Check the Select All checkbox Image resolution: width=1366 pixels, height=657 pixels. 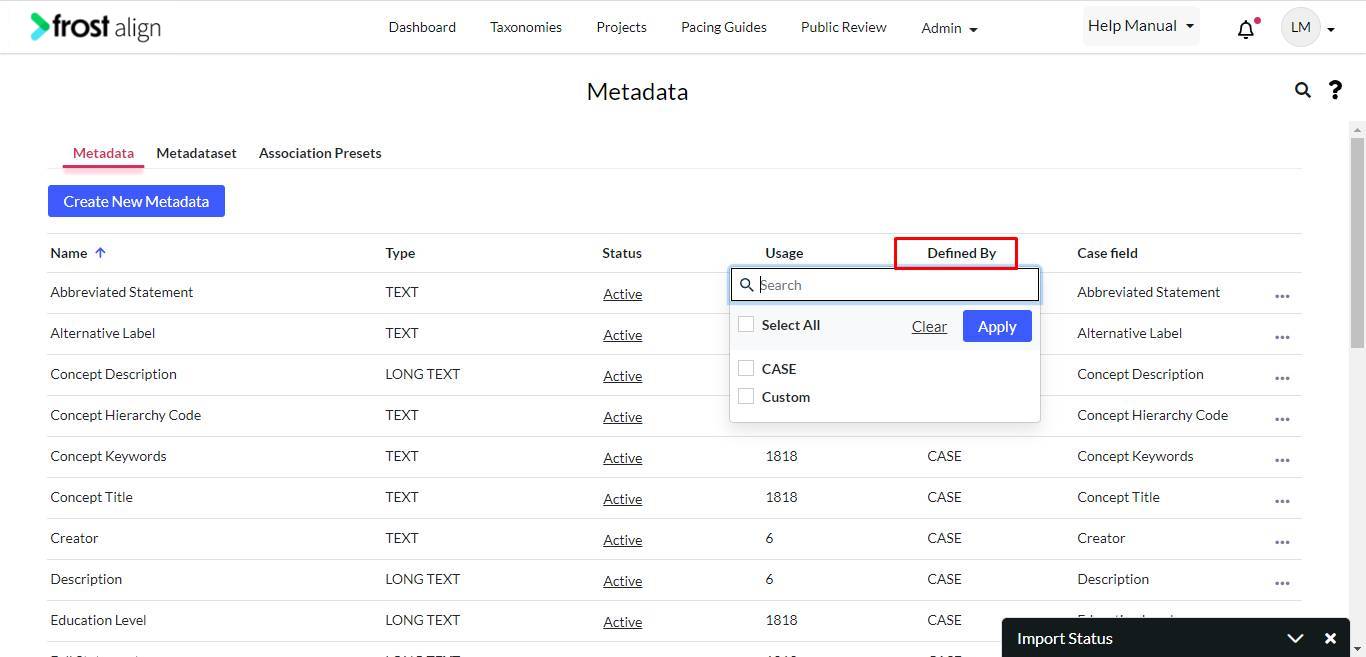(x=746, y=324)
